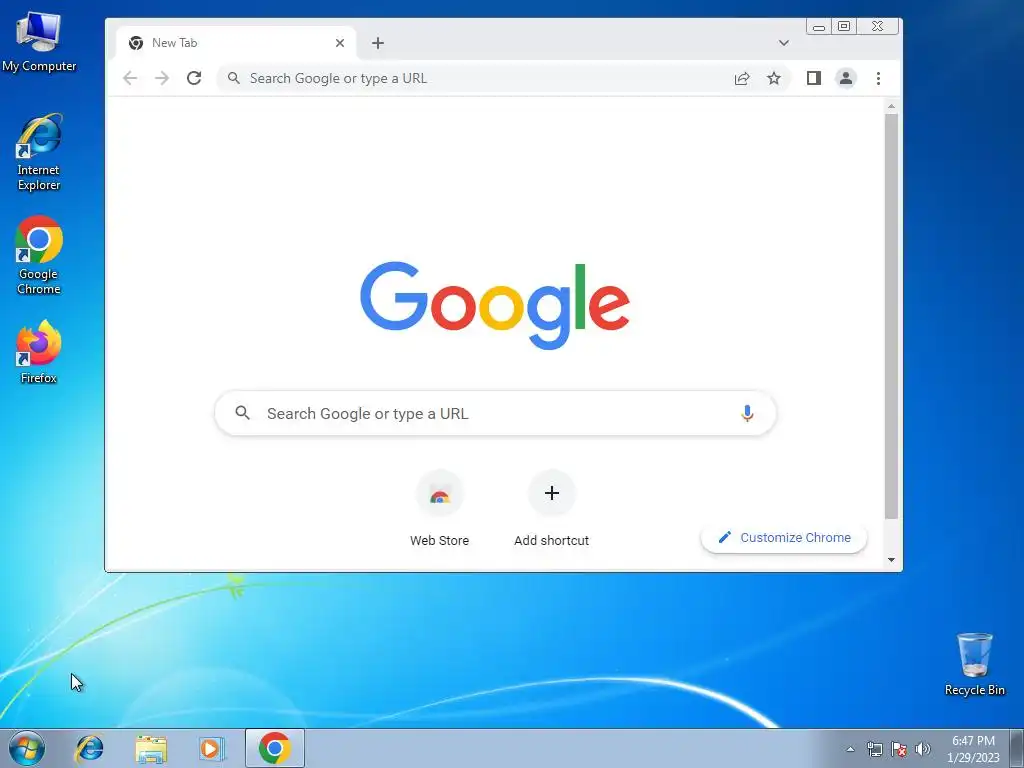1024x768 pixels.
Task: Open the Web Store shortcut
Action: (x=440, y=509)
